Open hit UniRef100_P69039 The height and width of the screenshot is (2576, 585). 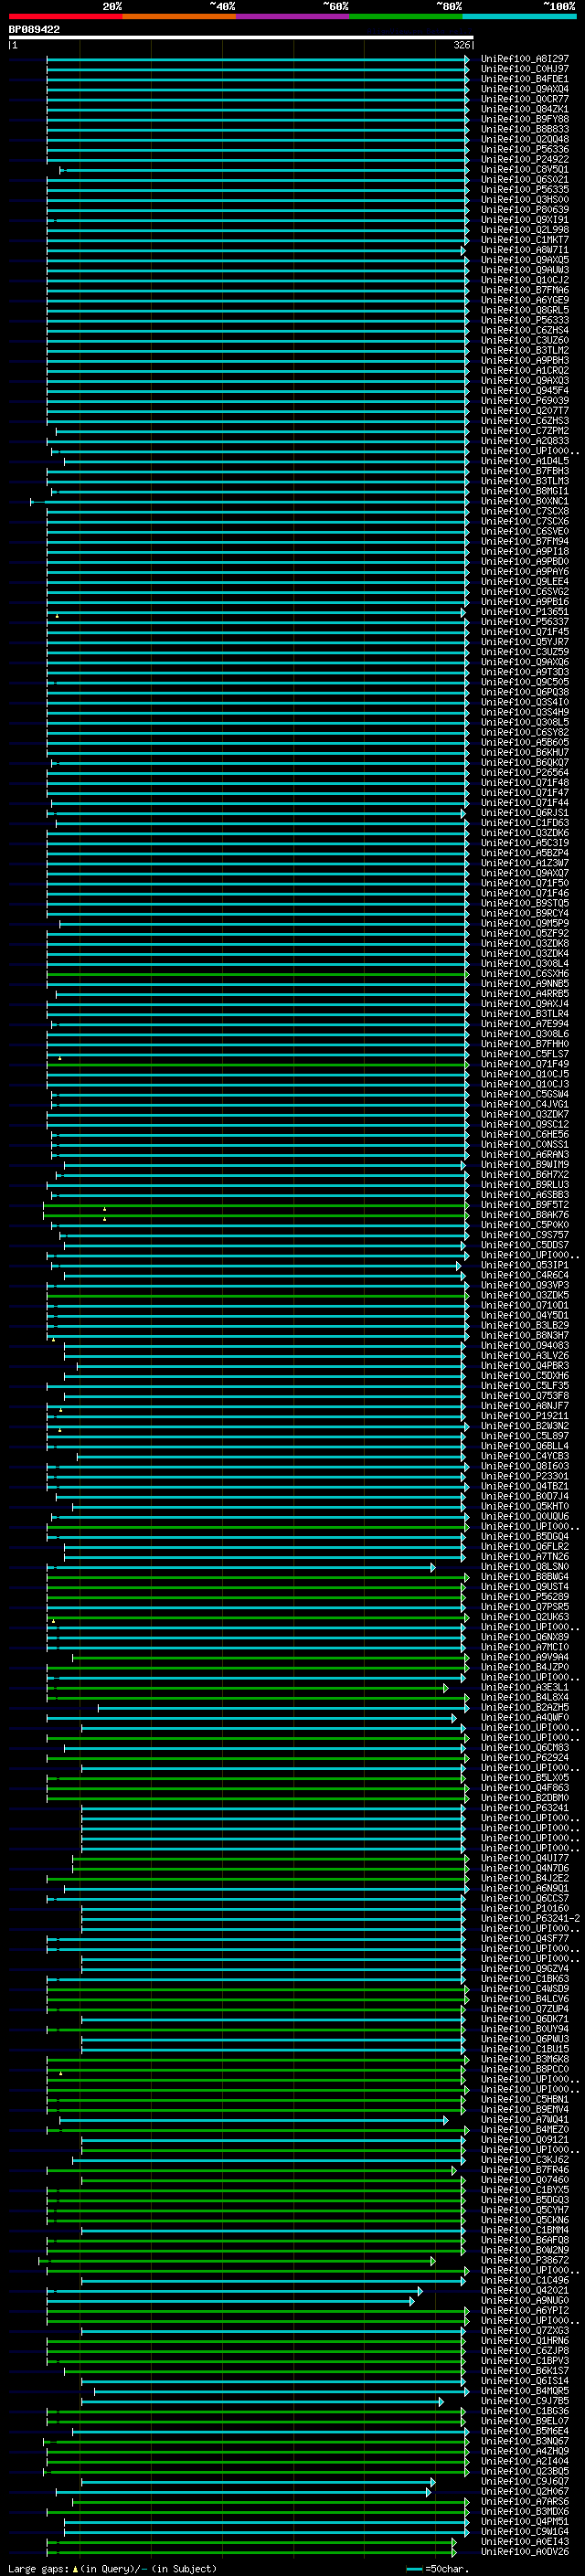pos(525,401)
